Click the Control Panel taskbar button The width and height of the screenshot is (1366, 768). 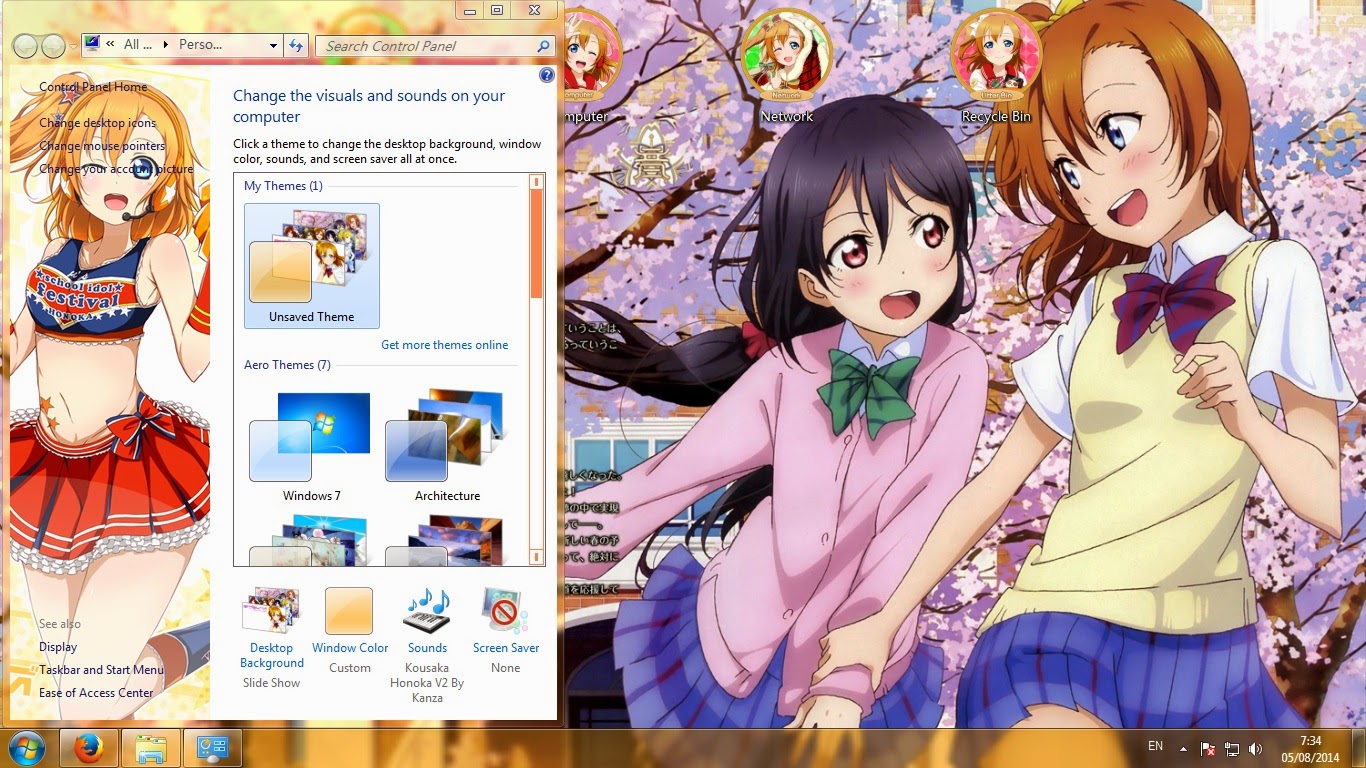(x=214, y=748)
